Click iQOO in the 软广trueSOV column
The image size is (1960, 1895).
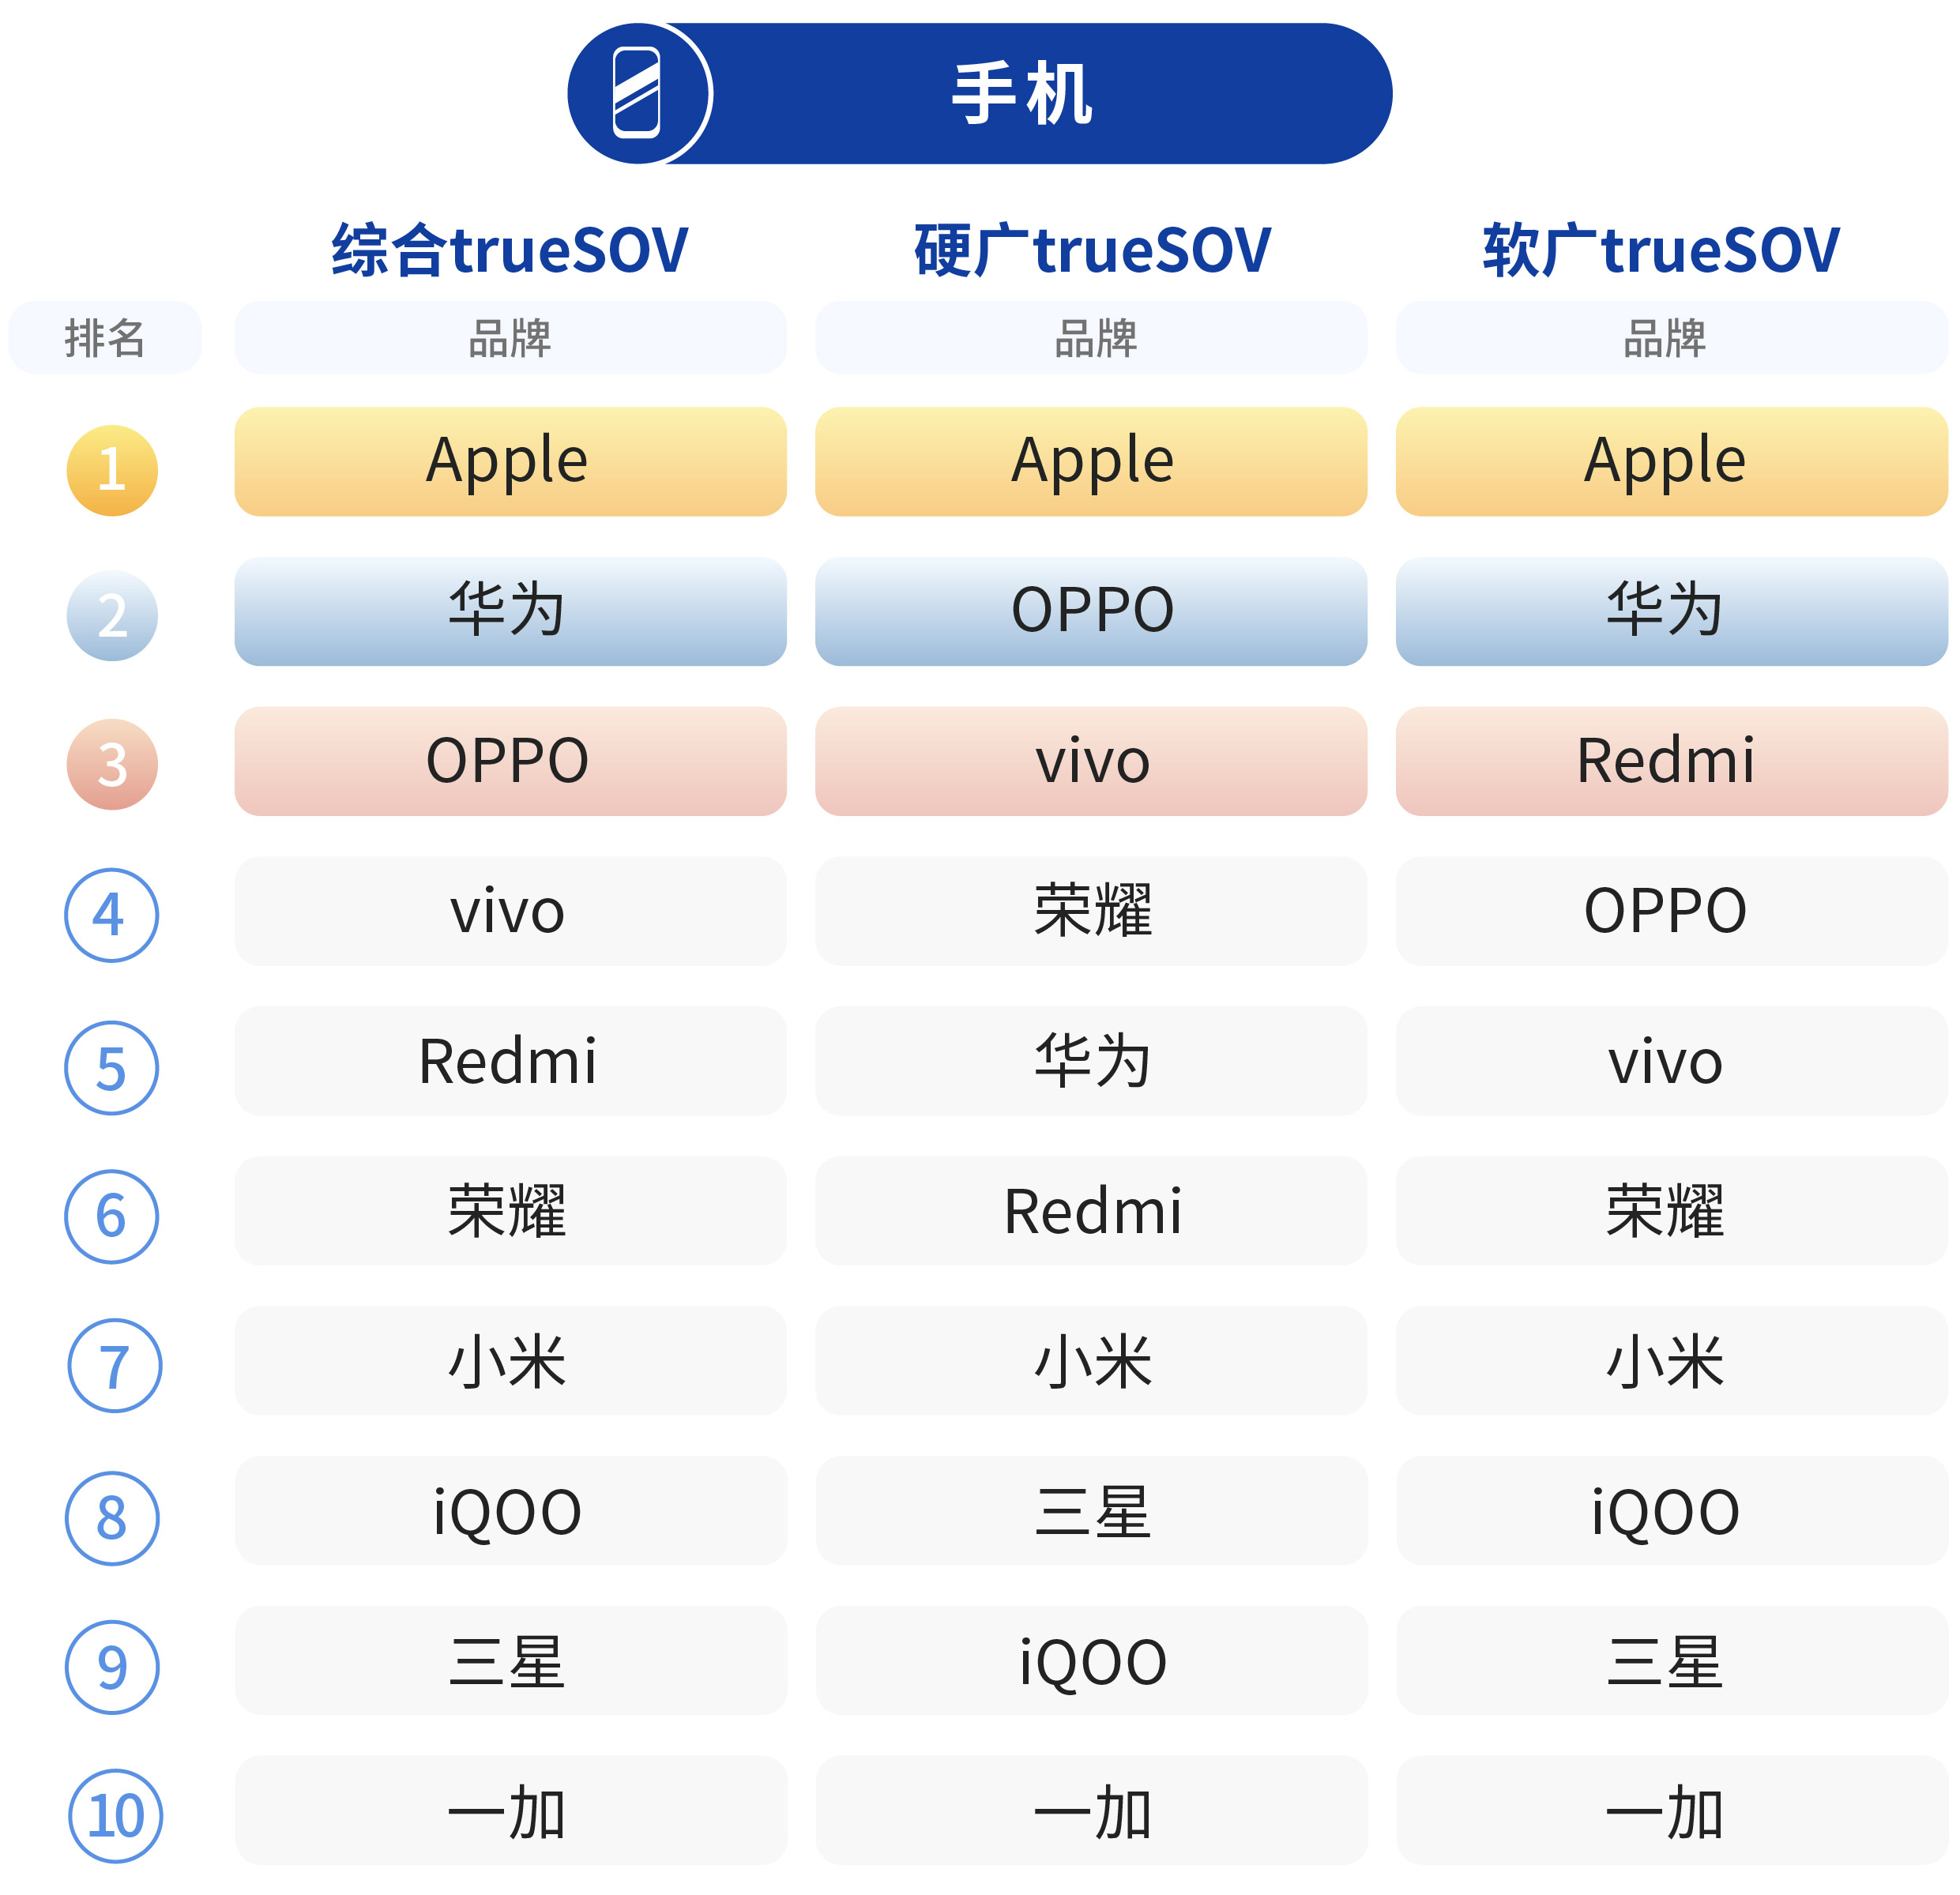(x=1671, y=1510)
